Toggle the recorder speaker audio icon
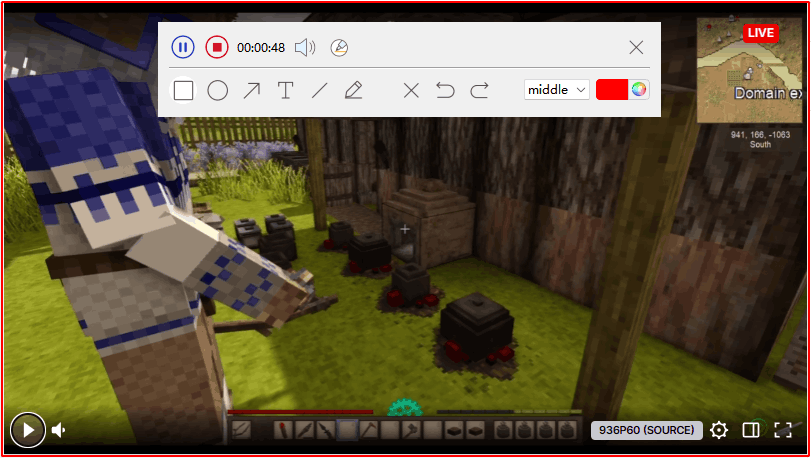811x458 pixels. (x=305, y=48)
